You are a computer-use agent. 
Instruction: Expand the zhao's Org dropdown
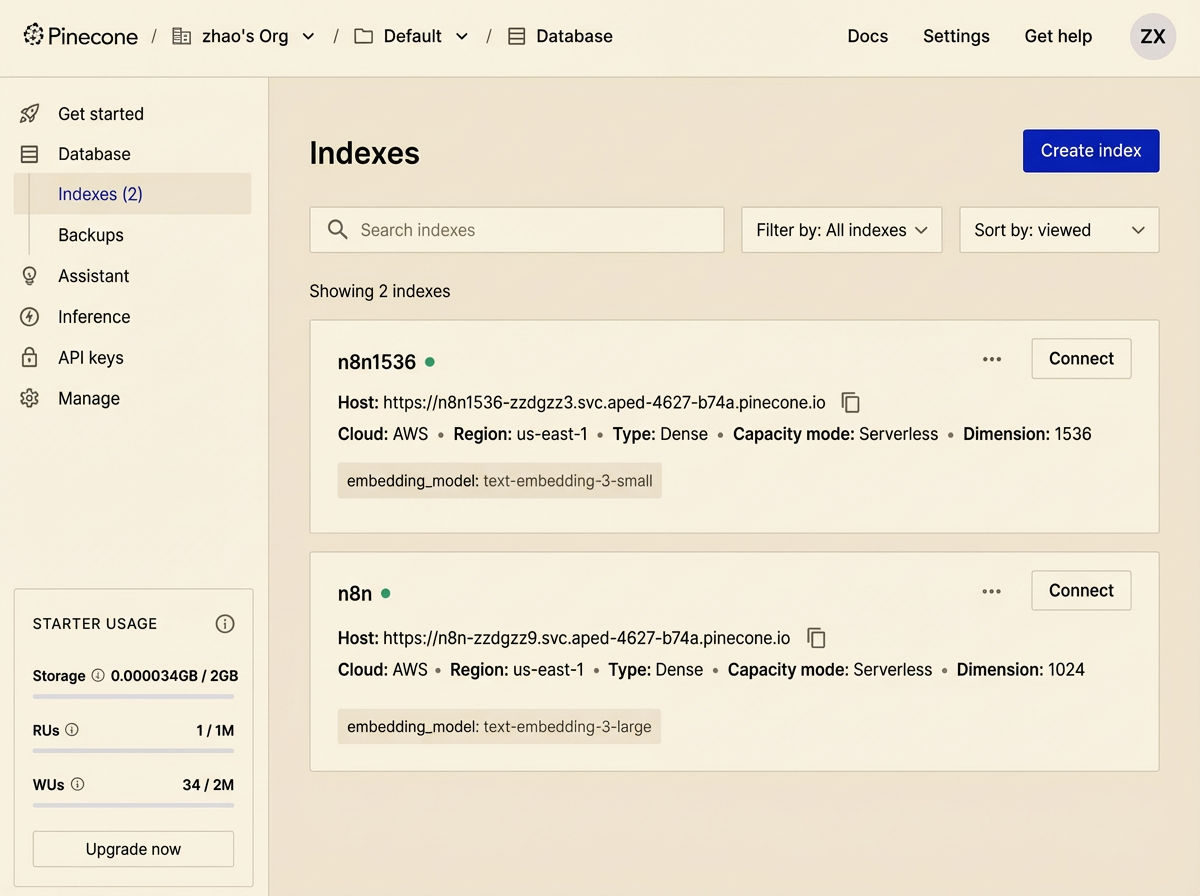[x=308, y=36]
